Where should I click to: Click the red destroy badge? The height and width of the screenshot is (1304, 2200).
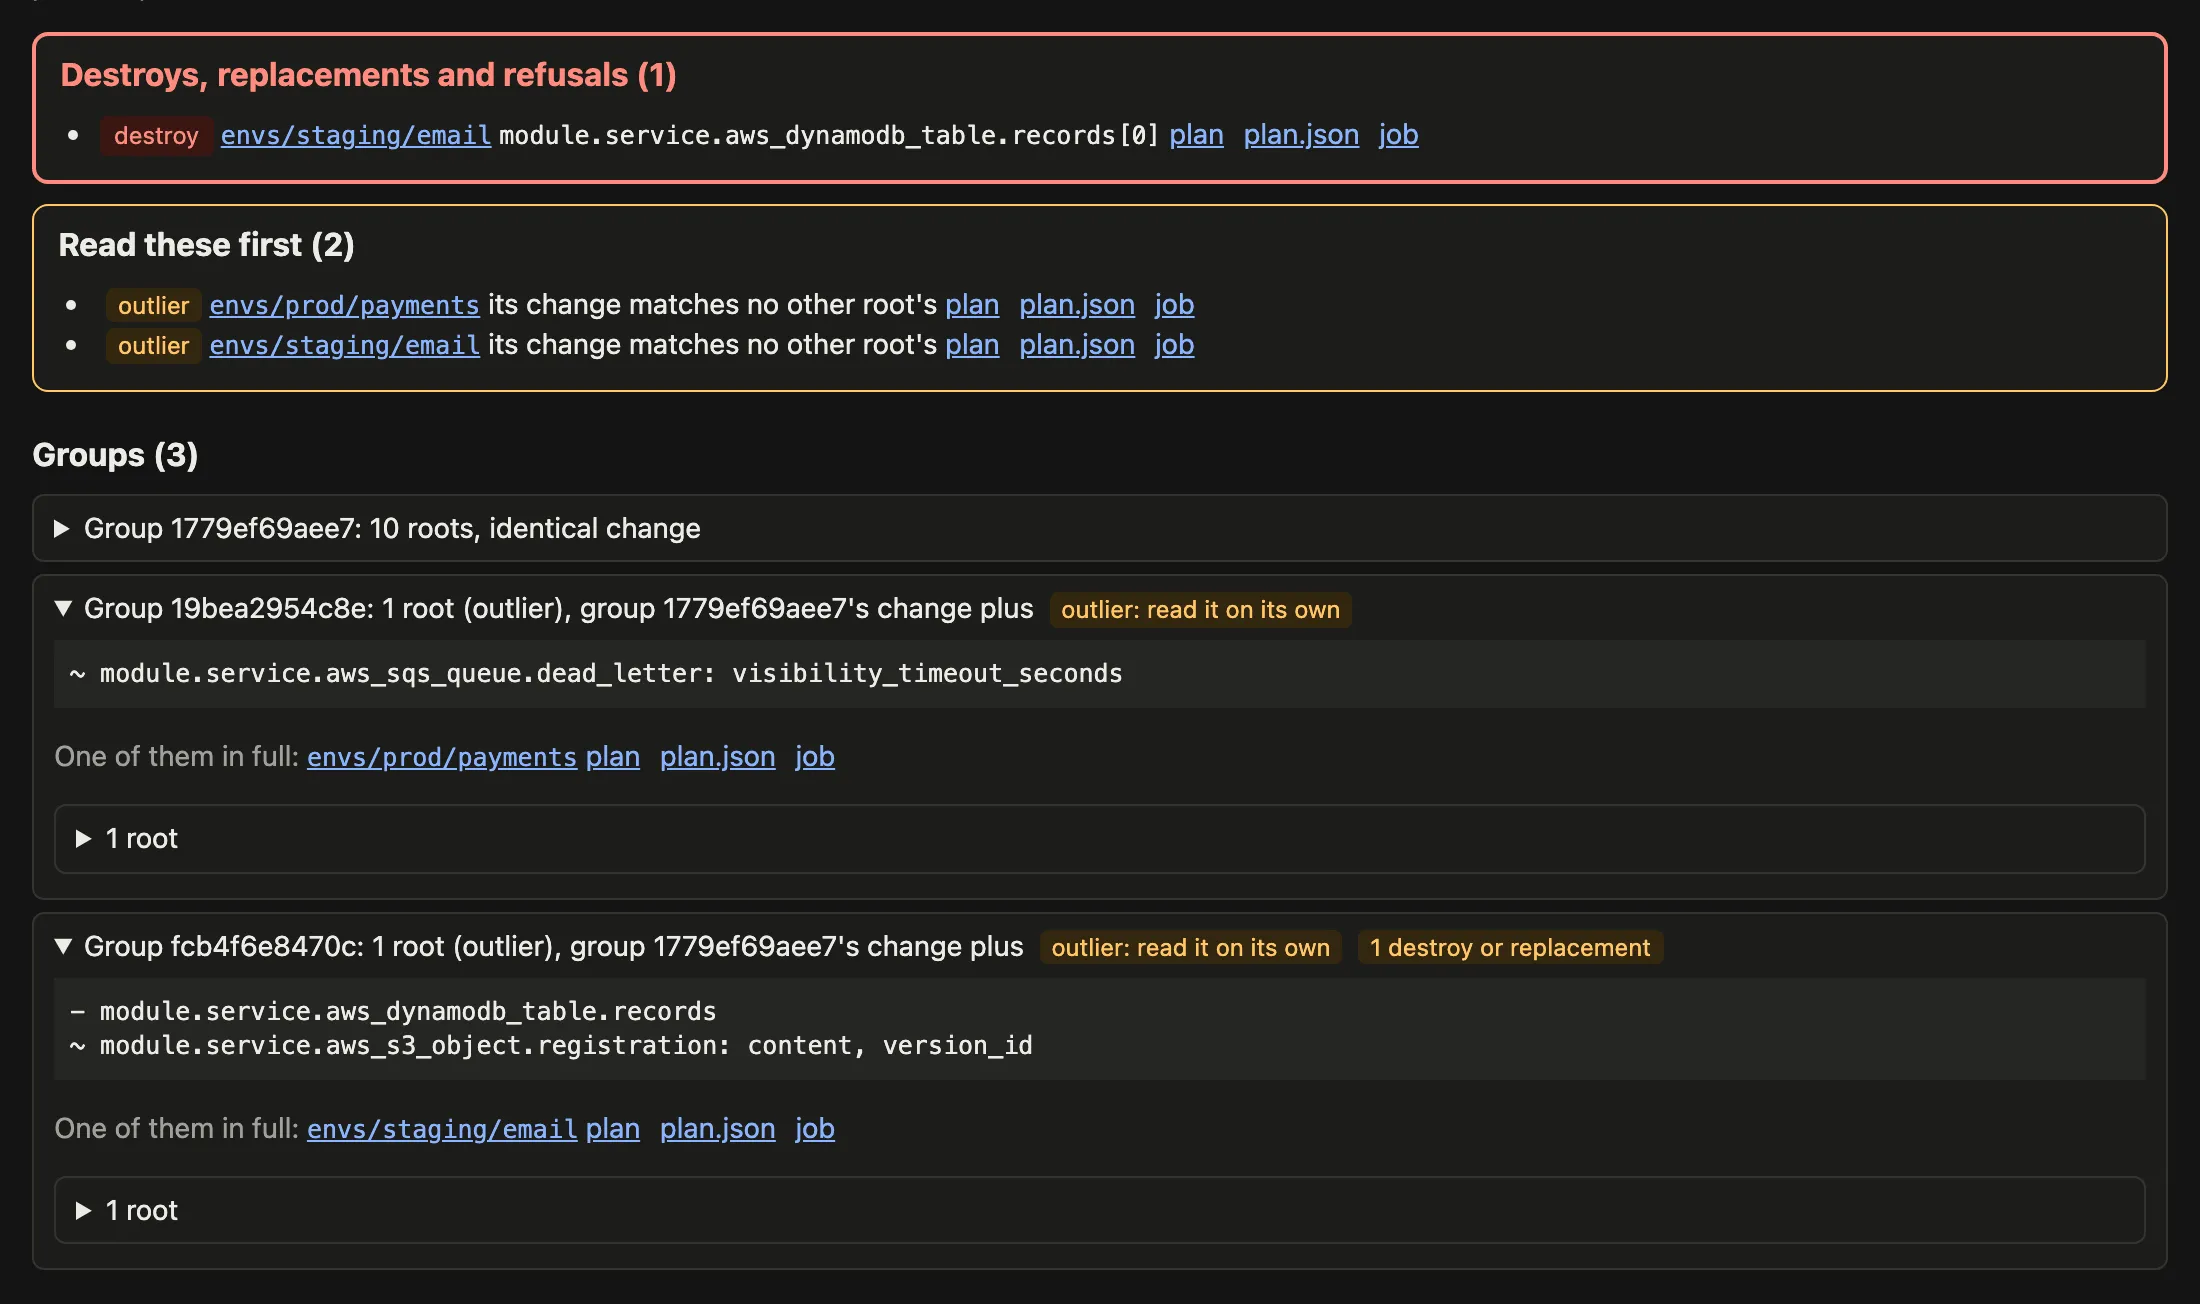tap(156, 136)
